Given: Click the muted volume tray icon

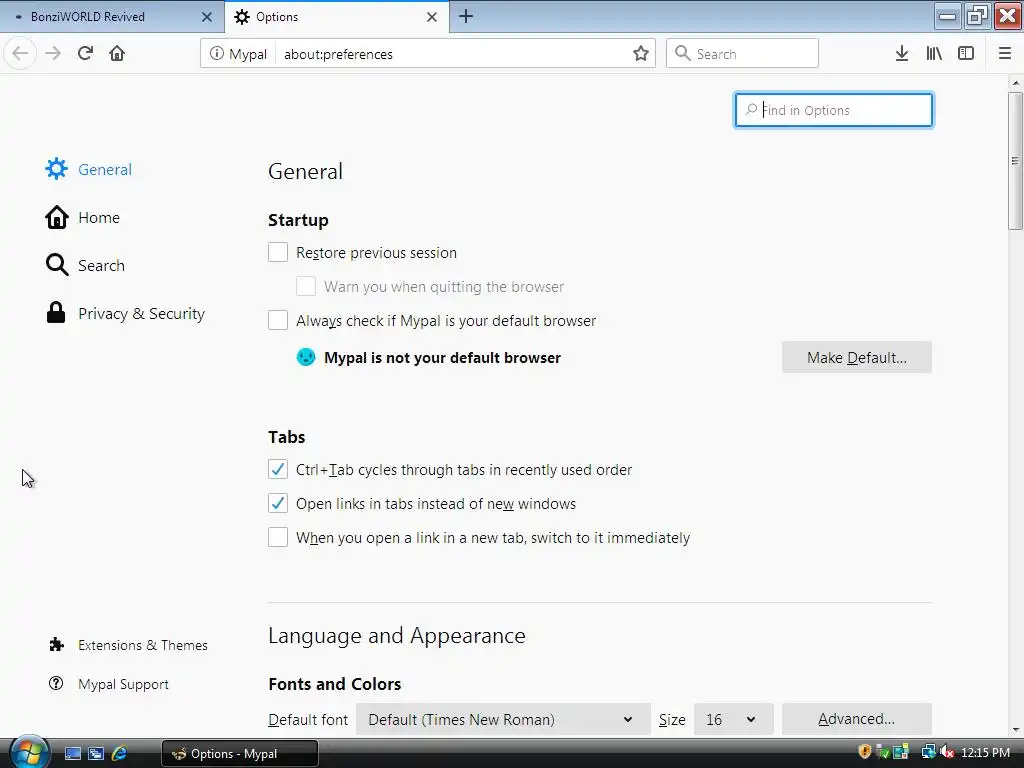Looking at the screenshot, I should coord(946,752).
